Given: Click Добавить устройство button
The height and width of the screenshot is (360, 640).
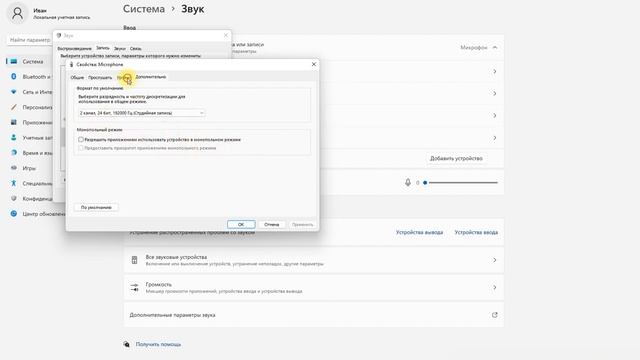Looking at the screenshot, I should (x=456, y=158).
